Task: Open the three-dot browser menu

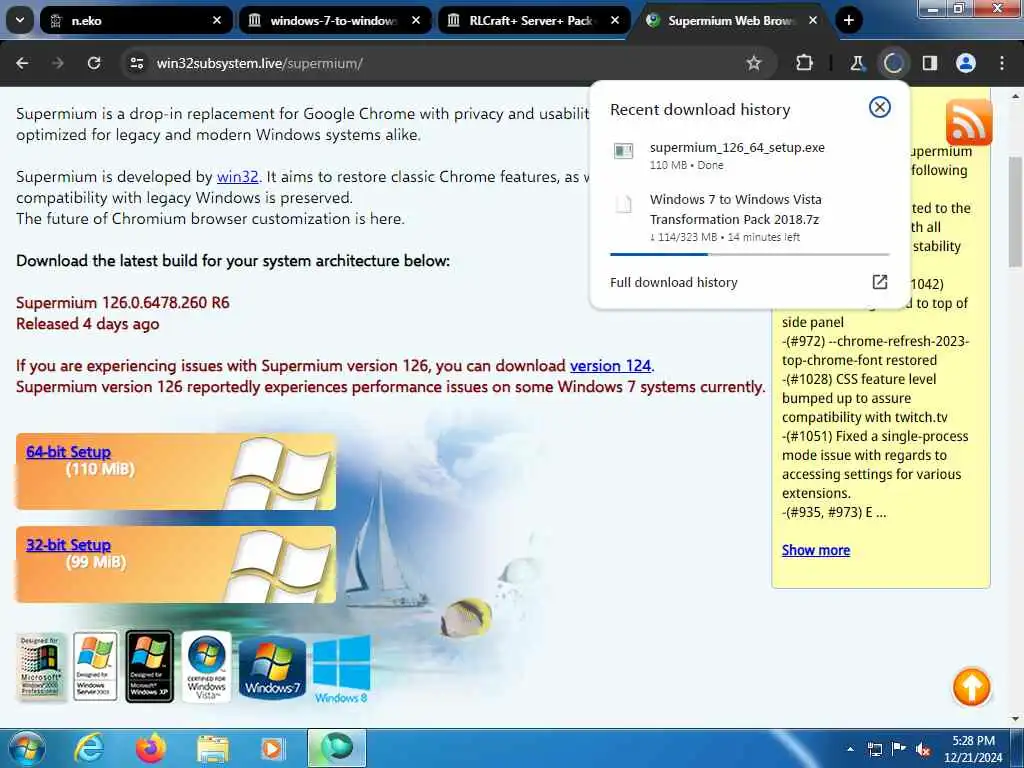Action: tap(1002, 63)
